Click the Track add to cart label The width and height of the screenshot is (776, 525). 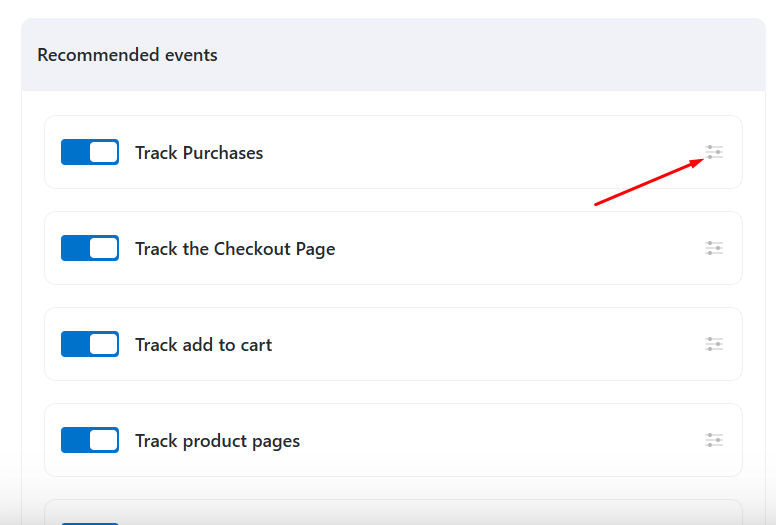tap(203, 345)
